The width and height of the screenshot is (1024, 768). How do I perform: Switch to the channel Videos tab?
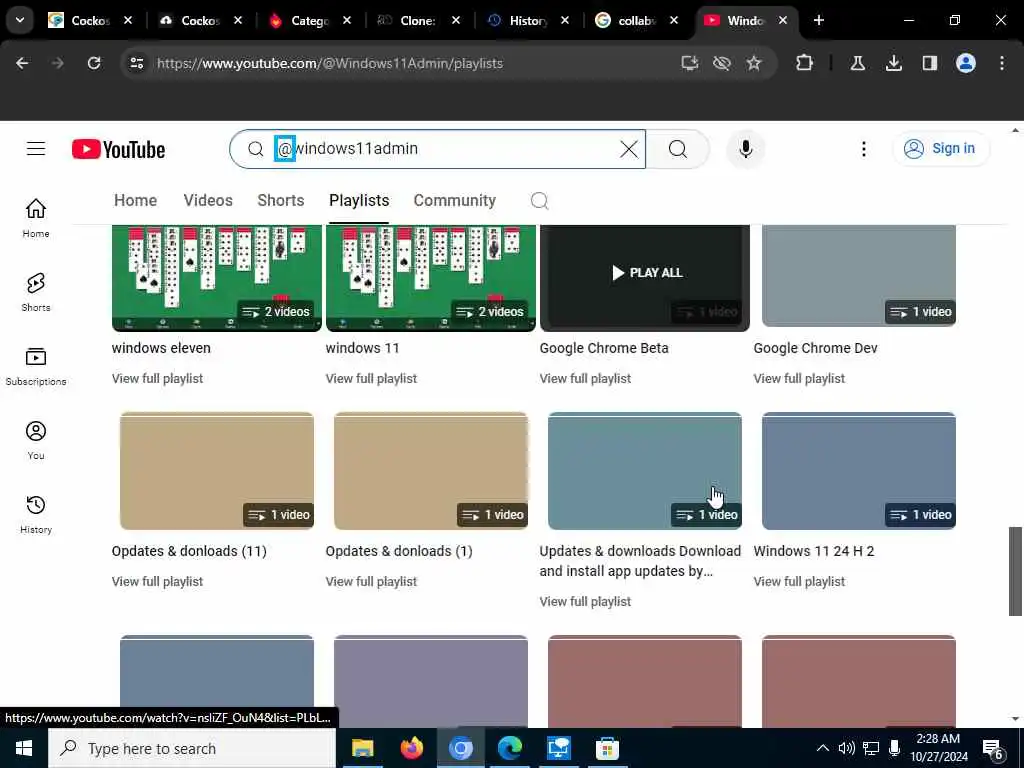208,200
